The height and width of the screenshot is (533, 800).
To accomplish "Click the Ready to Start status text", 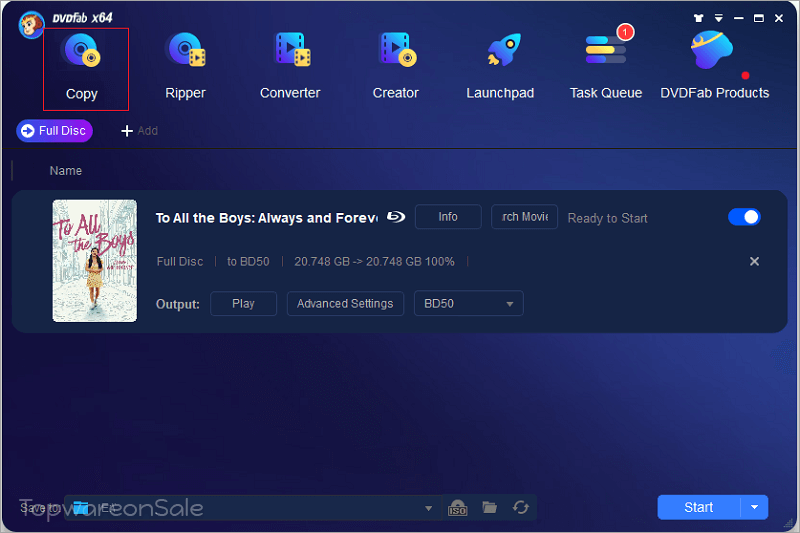I will click(607, 218).
